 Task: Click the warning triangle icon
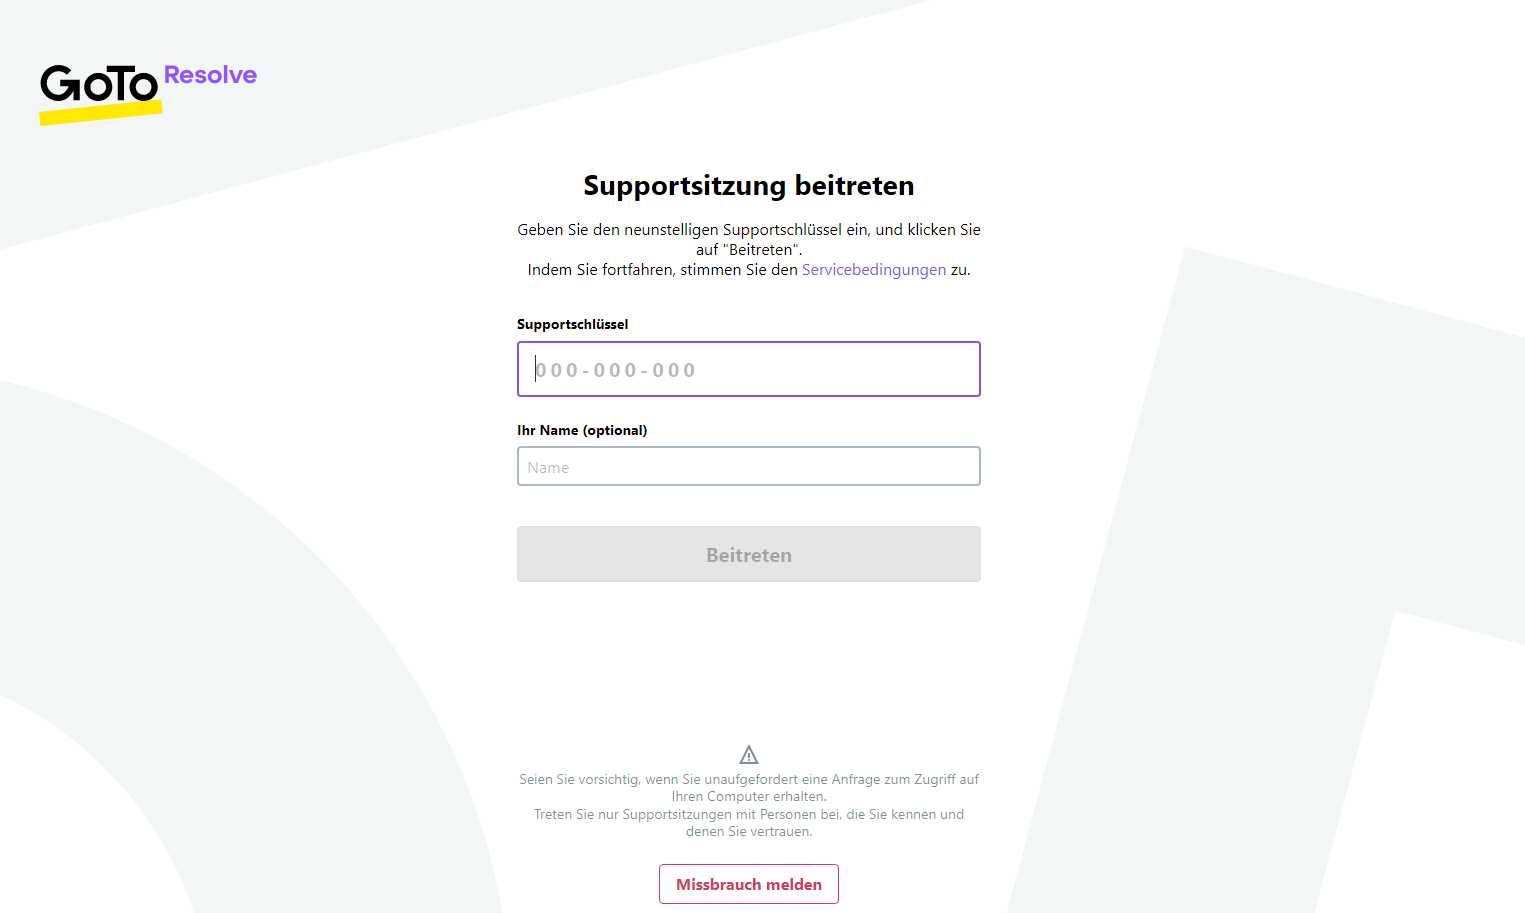pos(749,754)
